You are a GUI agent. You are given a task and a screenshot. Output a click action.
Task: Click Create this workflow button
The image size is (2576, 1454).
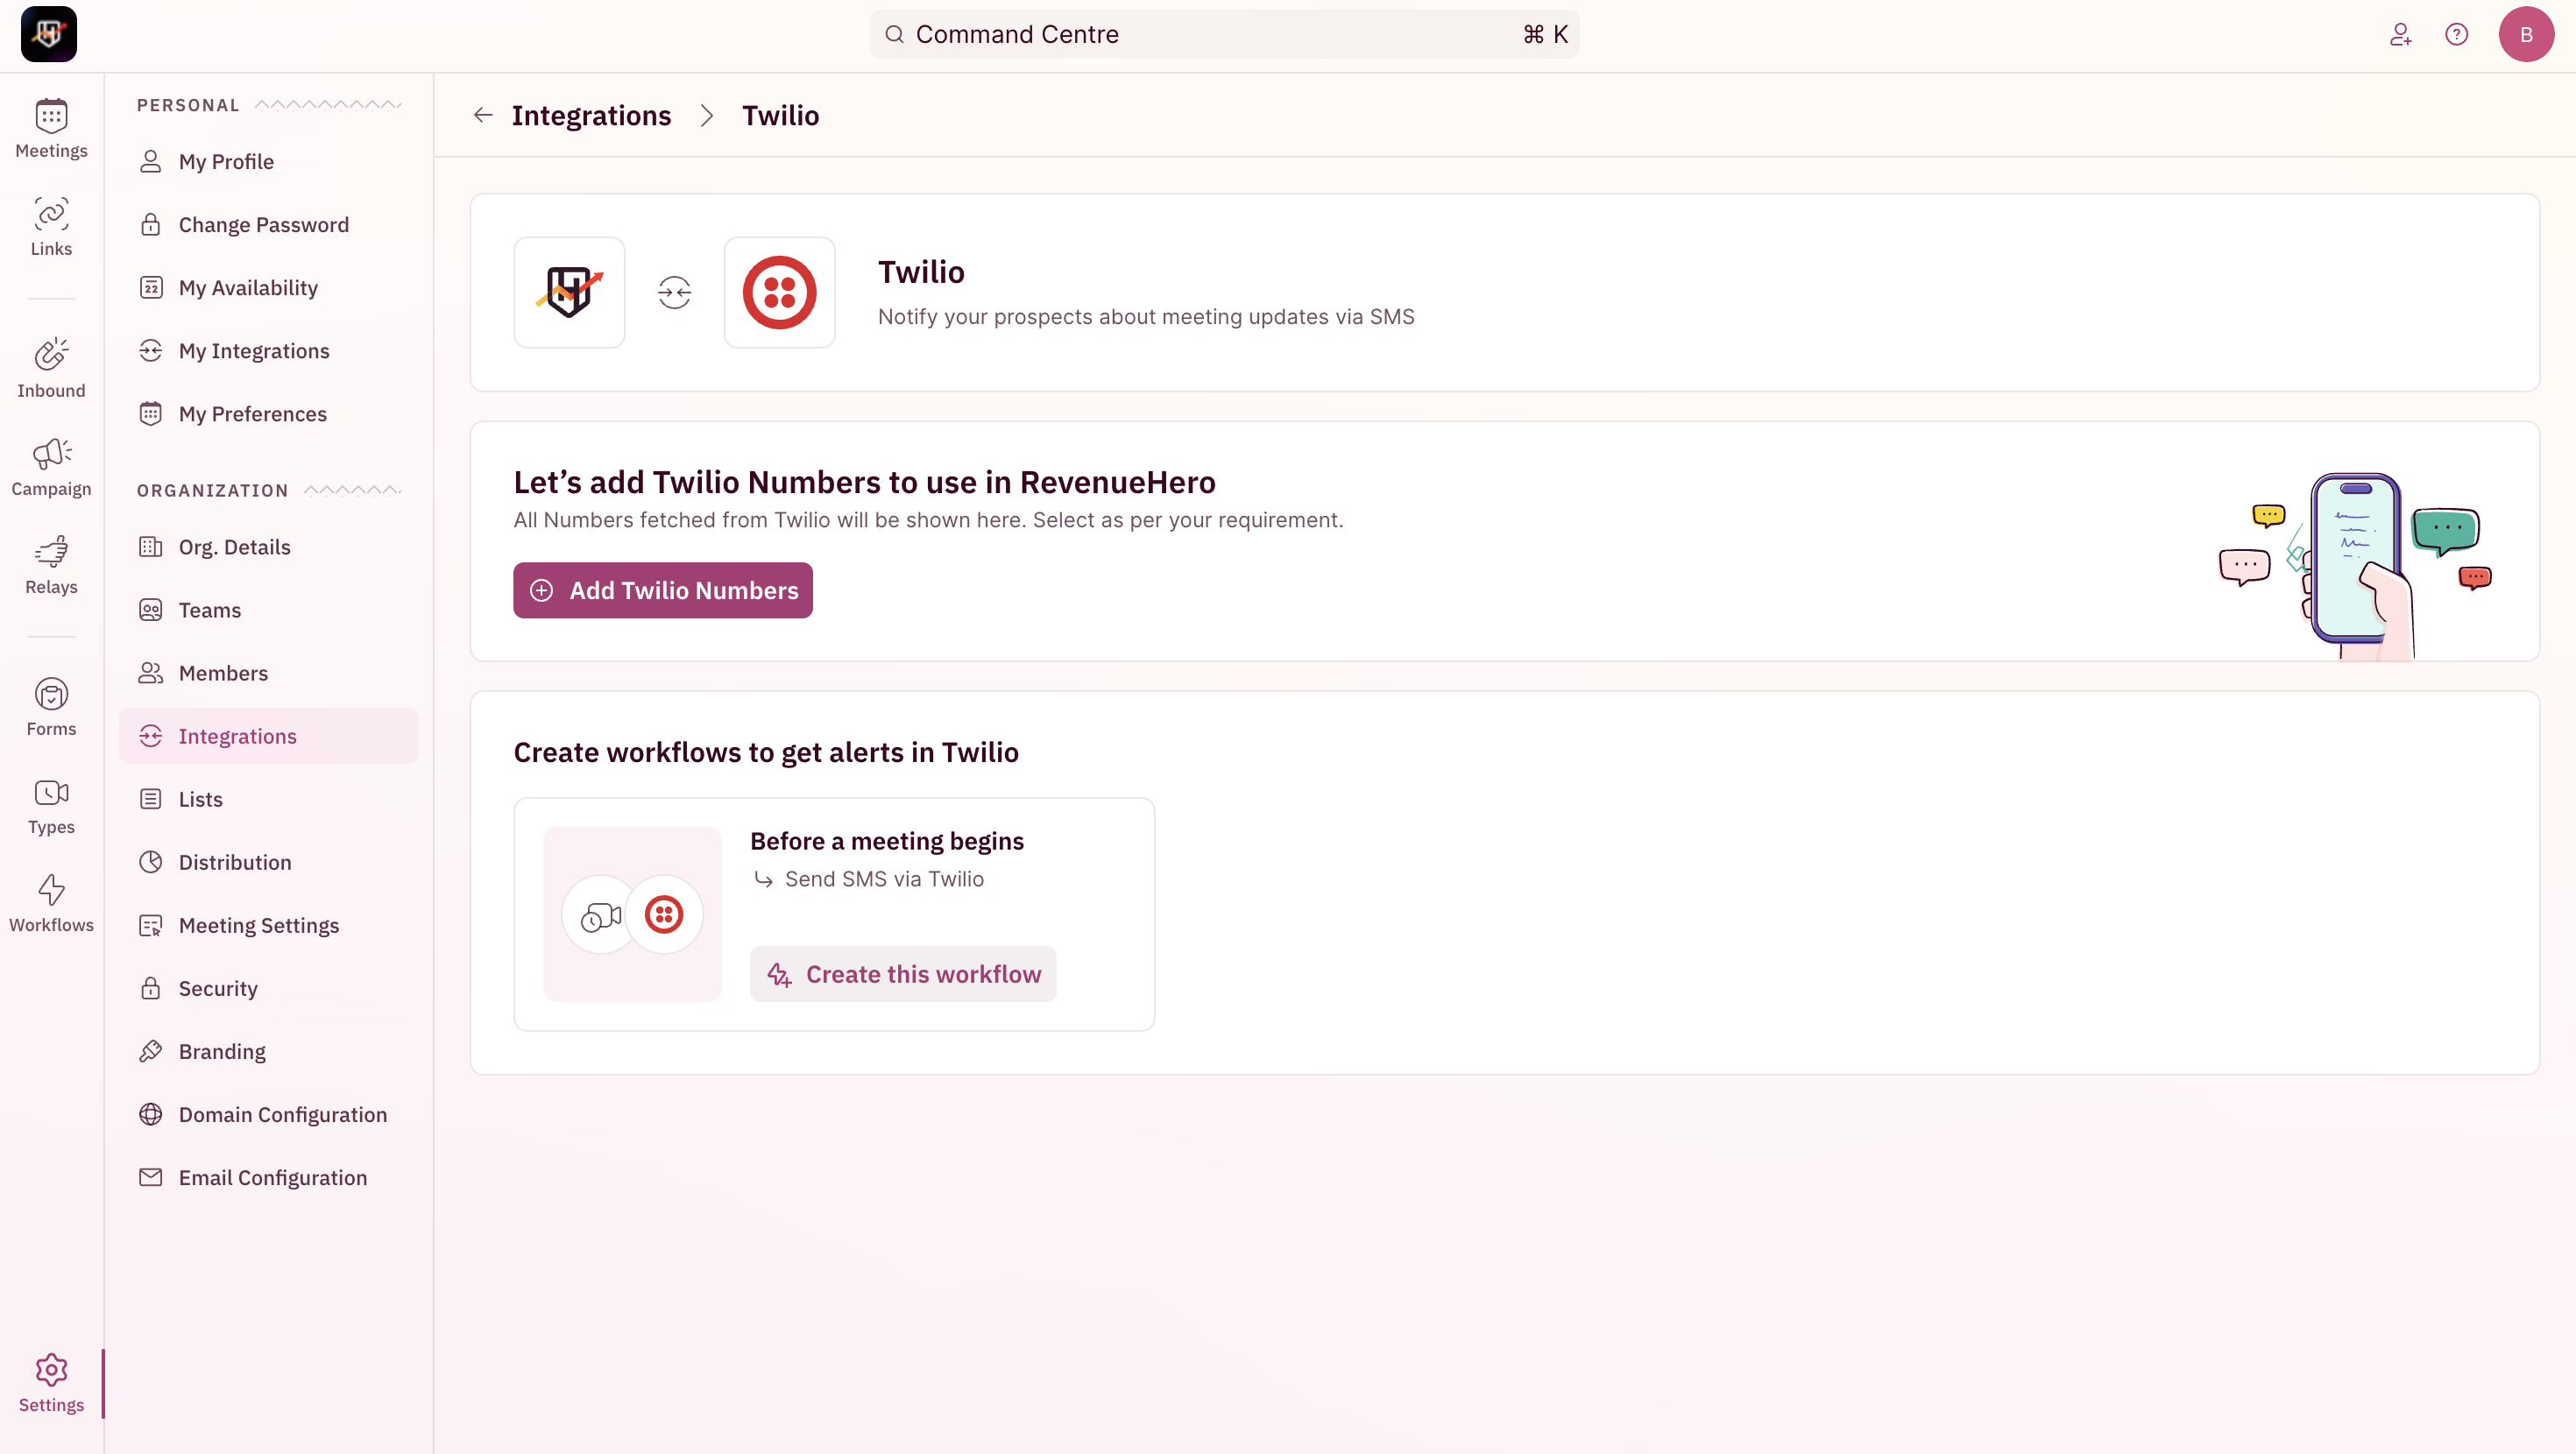click(903, 973)
